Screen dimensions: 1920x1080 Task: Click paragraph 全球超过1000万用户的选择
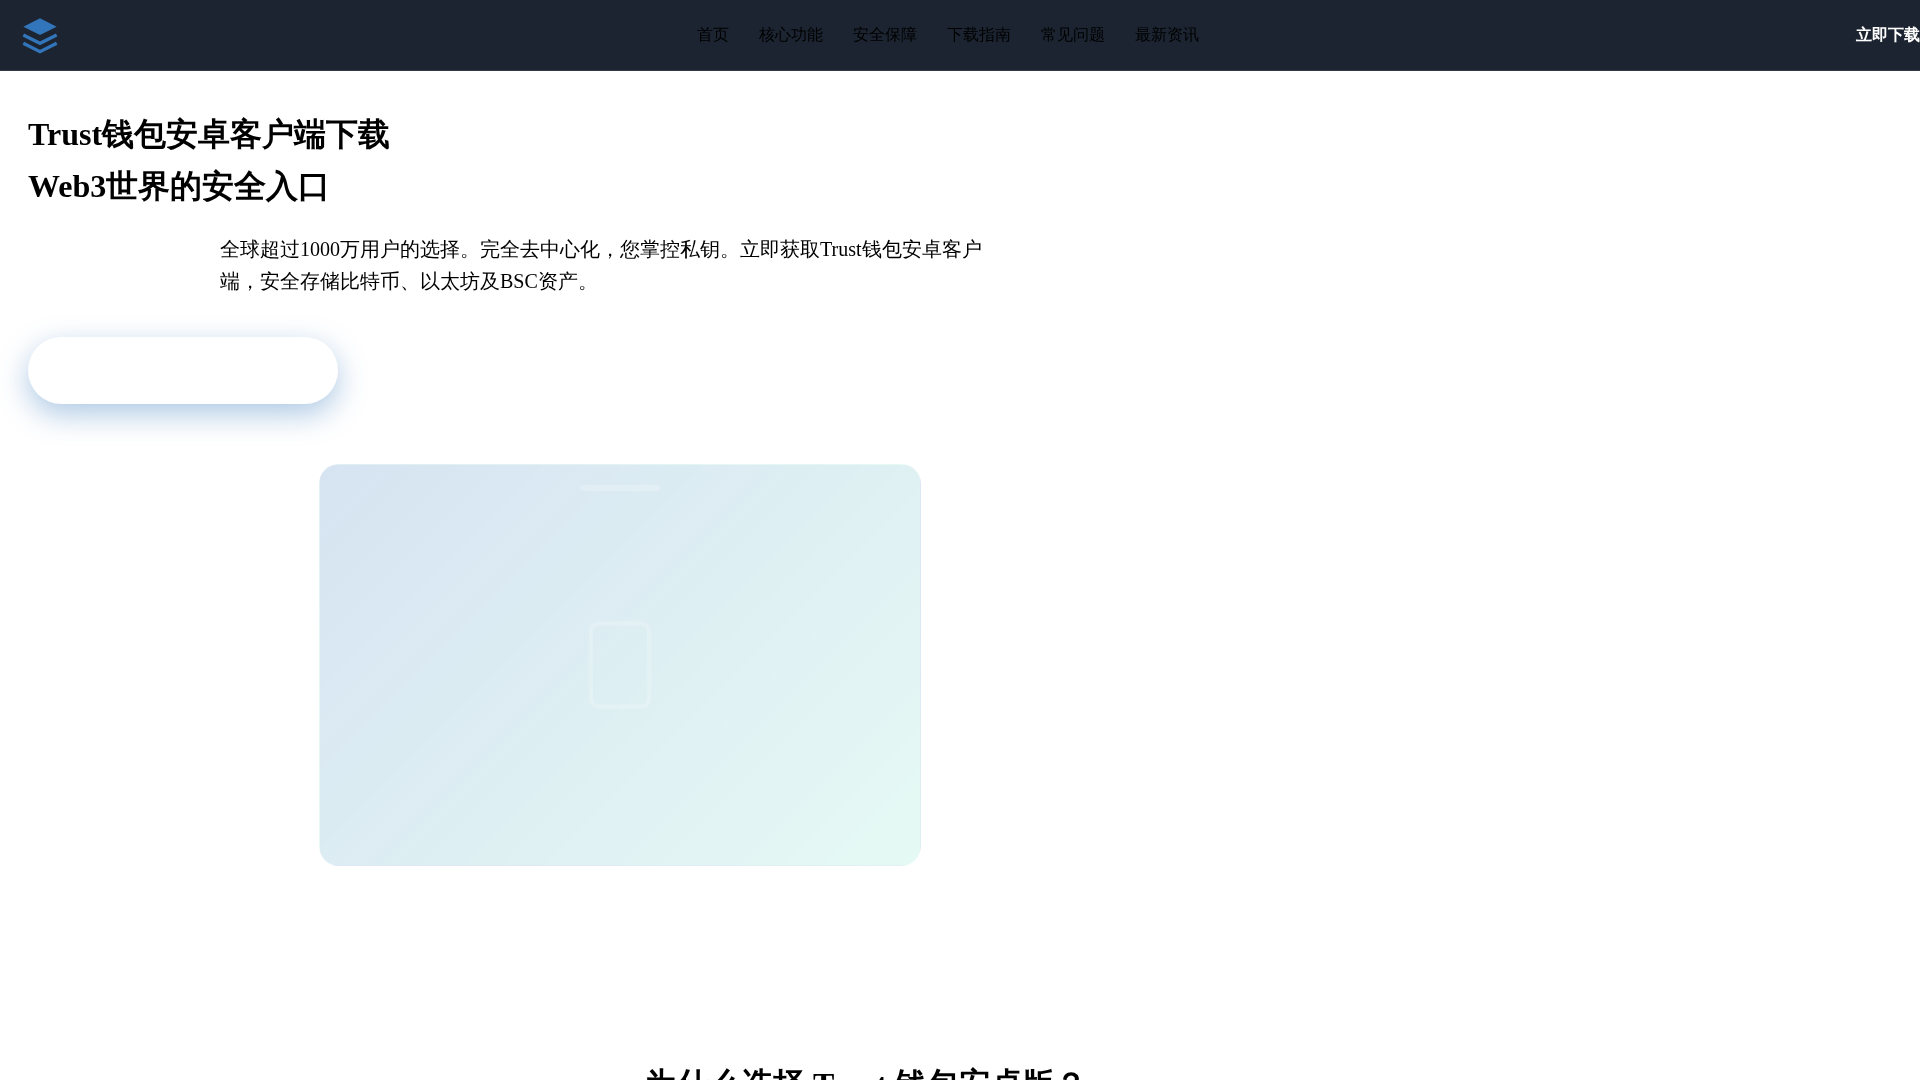pyautogui.click(x=601, y=265)
